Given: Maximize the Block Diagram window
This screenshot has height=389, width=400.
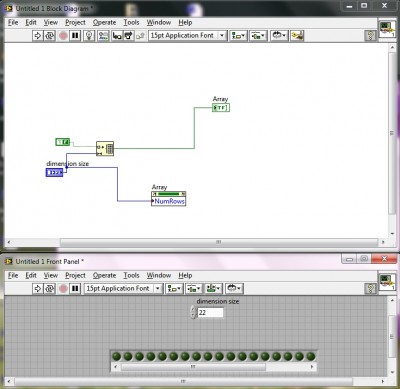Looking at the screenshot, I should point(364,6).
